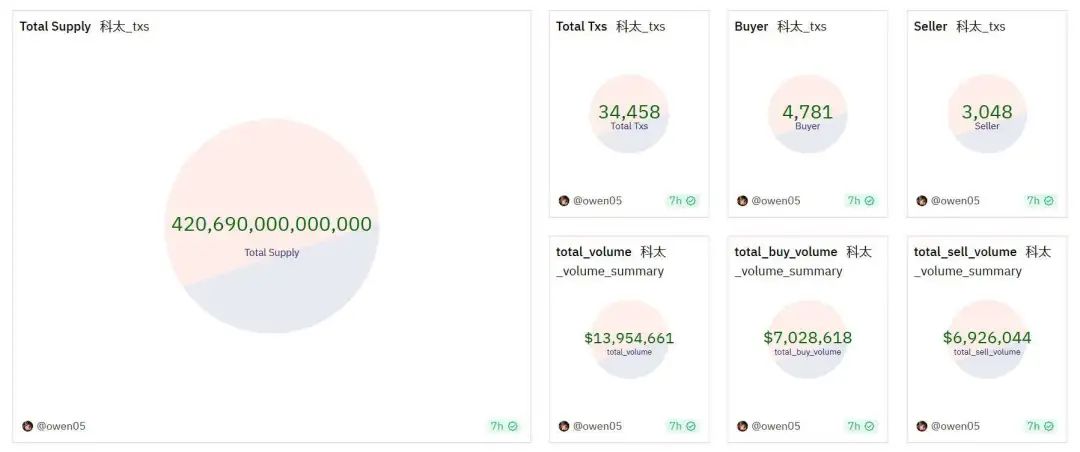Open the Total Supply card title

tap(55, 27)
